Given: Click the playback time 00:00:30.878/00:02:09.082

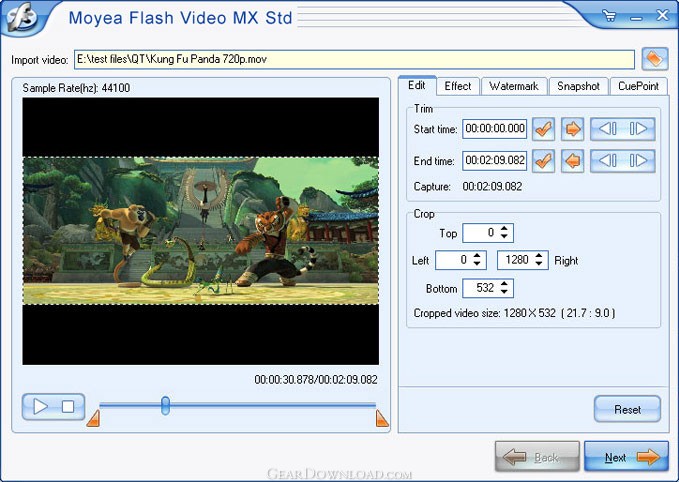Looking at the screenshot, I should pyautogui.click(x=316, y=380).
